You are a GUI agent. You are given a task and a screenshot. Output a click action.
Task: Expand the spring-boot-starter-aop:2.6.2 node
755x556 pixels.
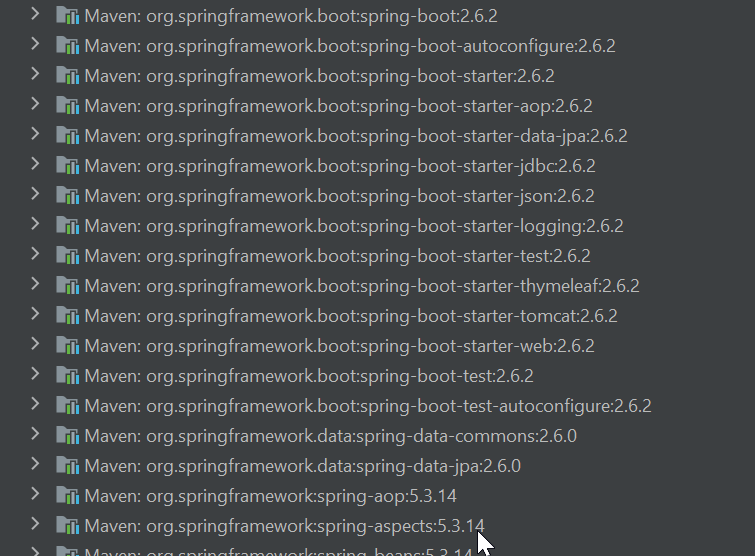35,103
